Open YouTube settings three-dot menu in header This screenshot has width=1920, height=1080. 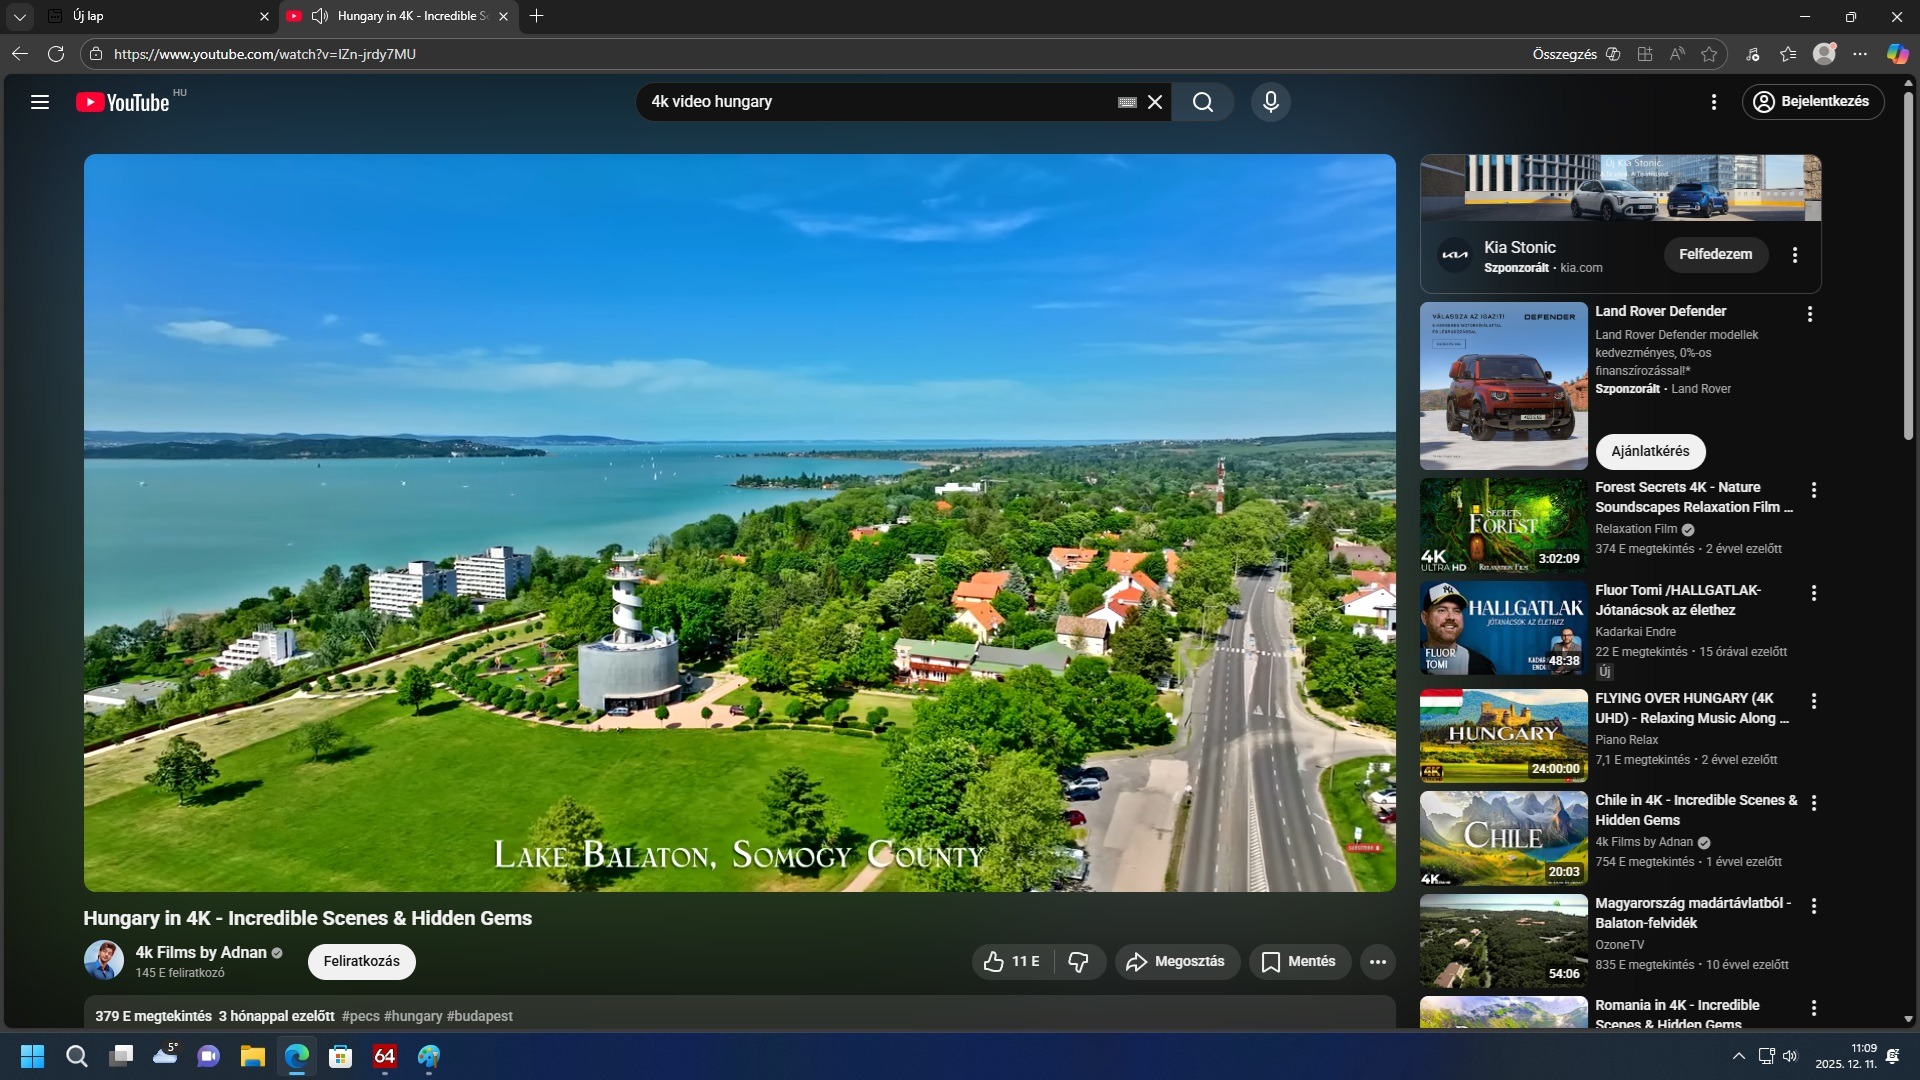[x=1713, y=102]
